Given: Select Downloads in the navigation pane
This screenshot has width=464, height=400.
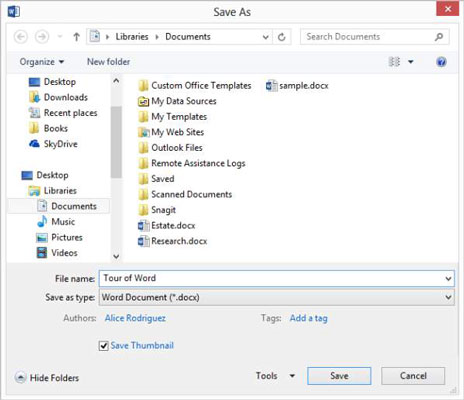Looking at the screenshot, I should 58,97.
